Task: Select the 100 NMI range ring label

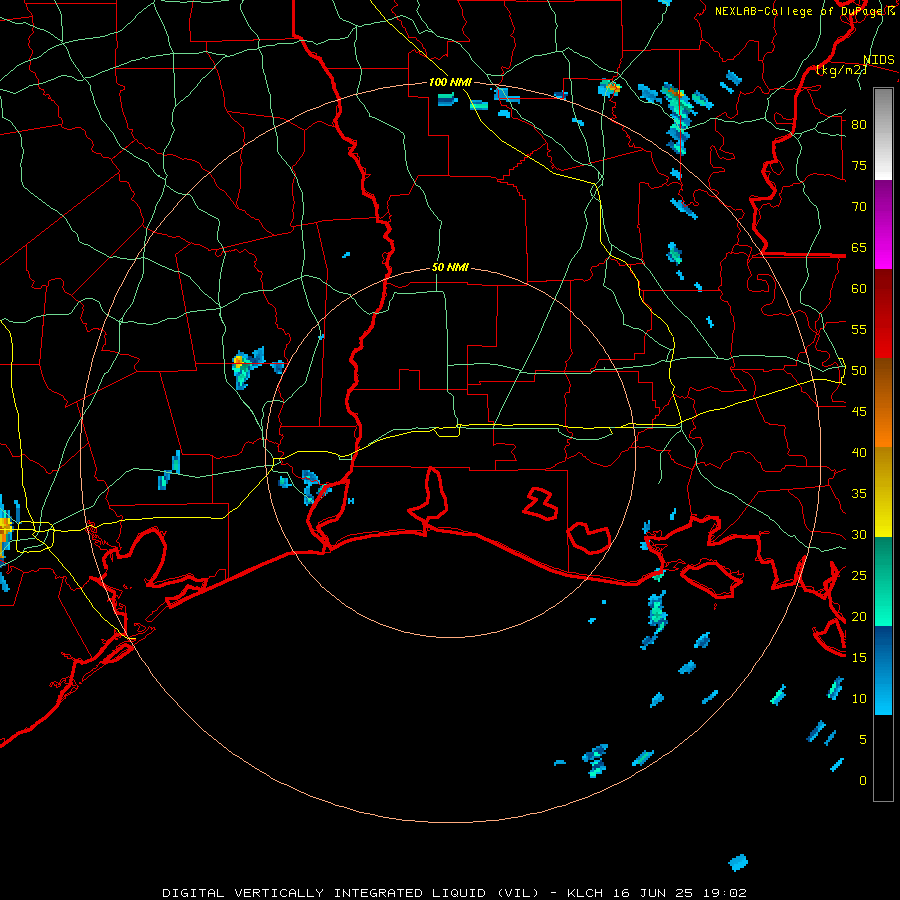Action: pos(450,82)
